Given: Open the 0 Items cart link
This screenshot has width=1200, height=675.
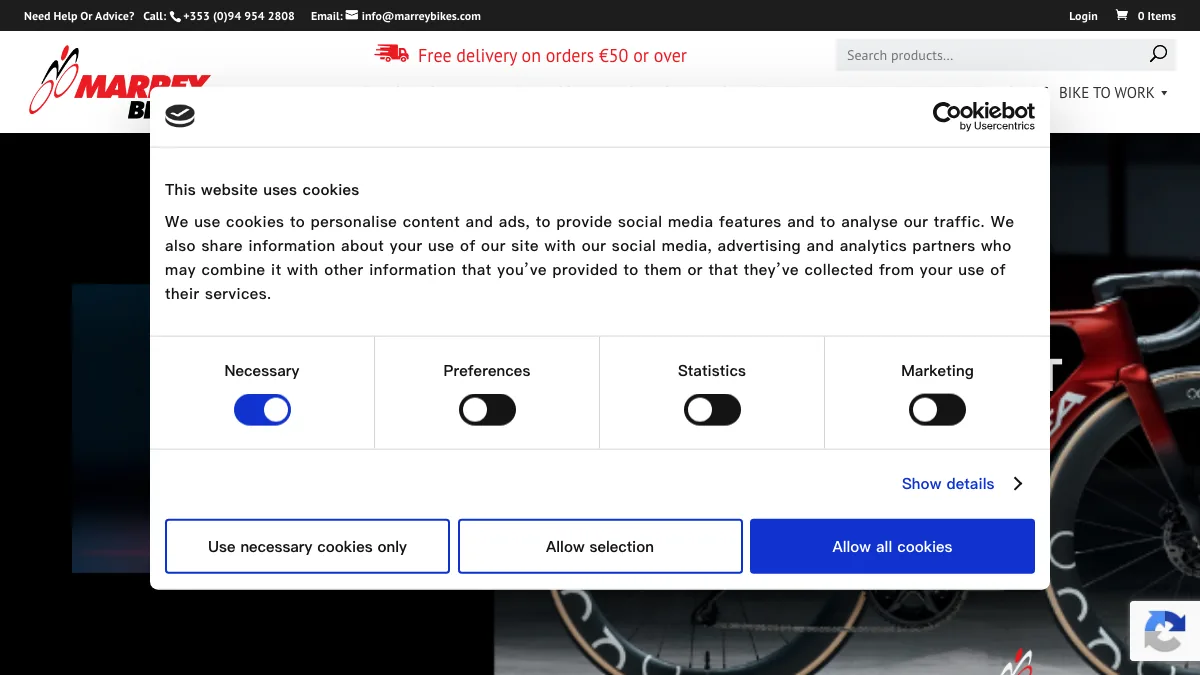Looking at the screenshot, I should click(1146, 16).
